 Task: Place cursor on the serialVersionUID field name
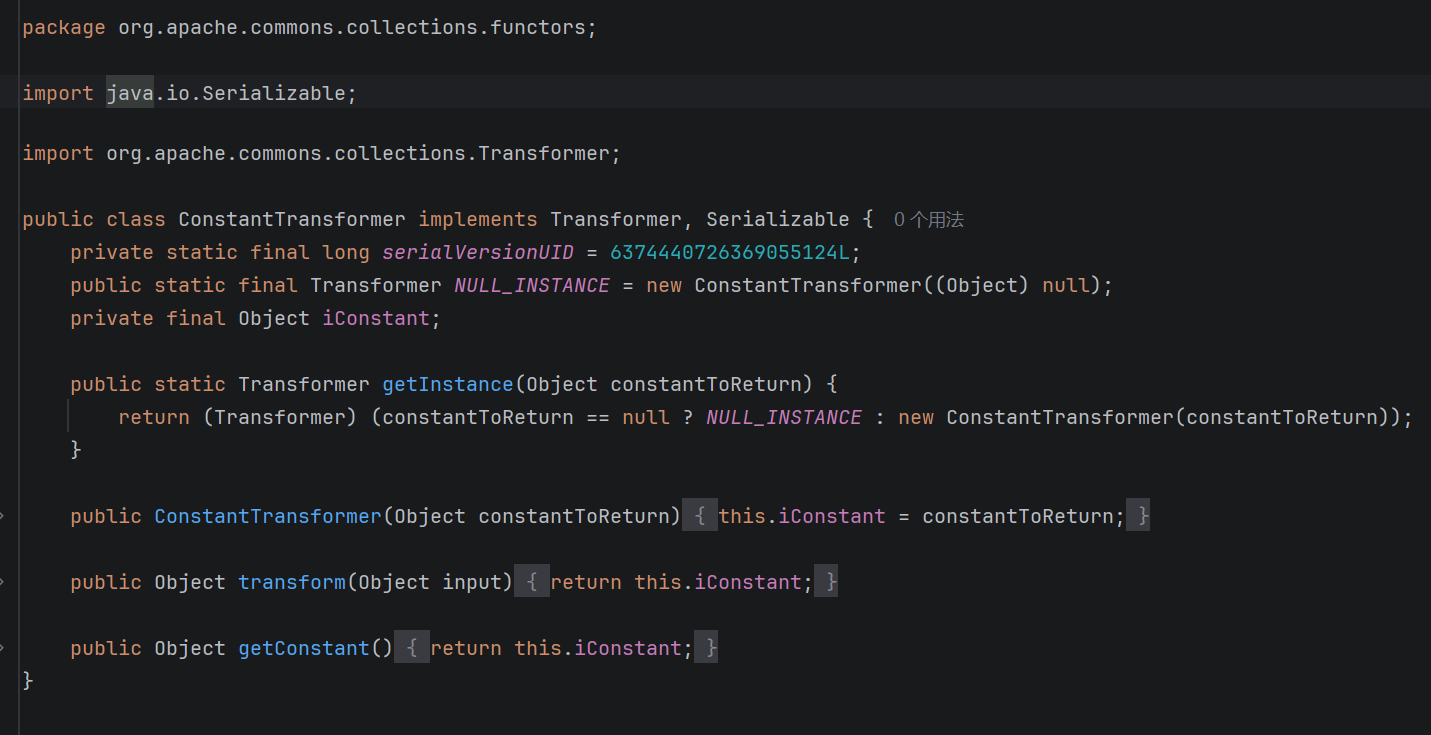click(x=478, y=252)
